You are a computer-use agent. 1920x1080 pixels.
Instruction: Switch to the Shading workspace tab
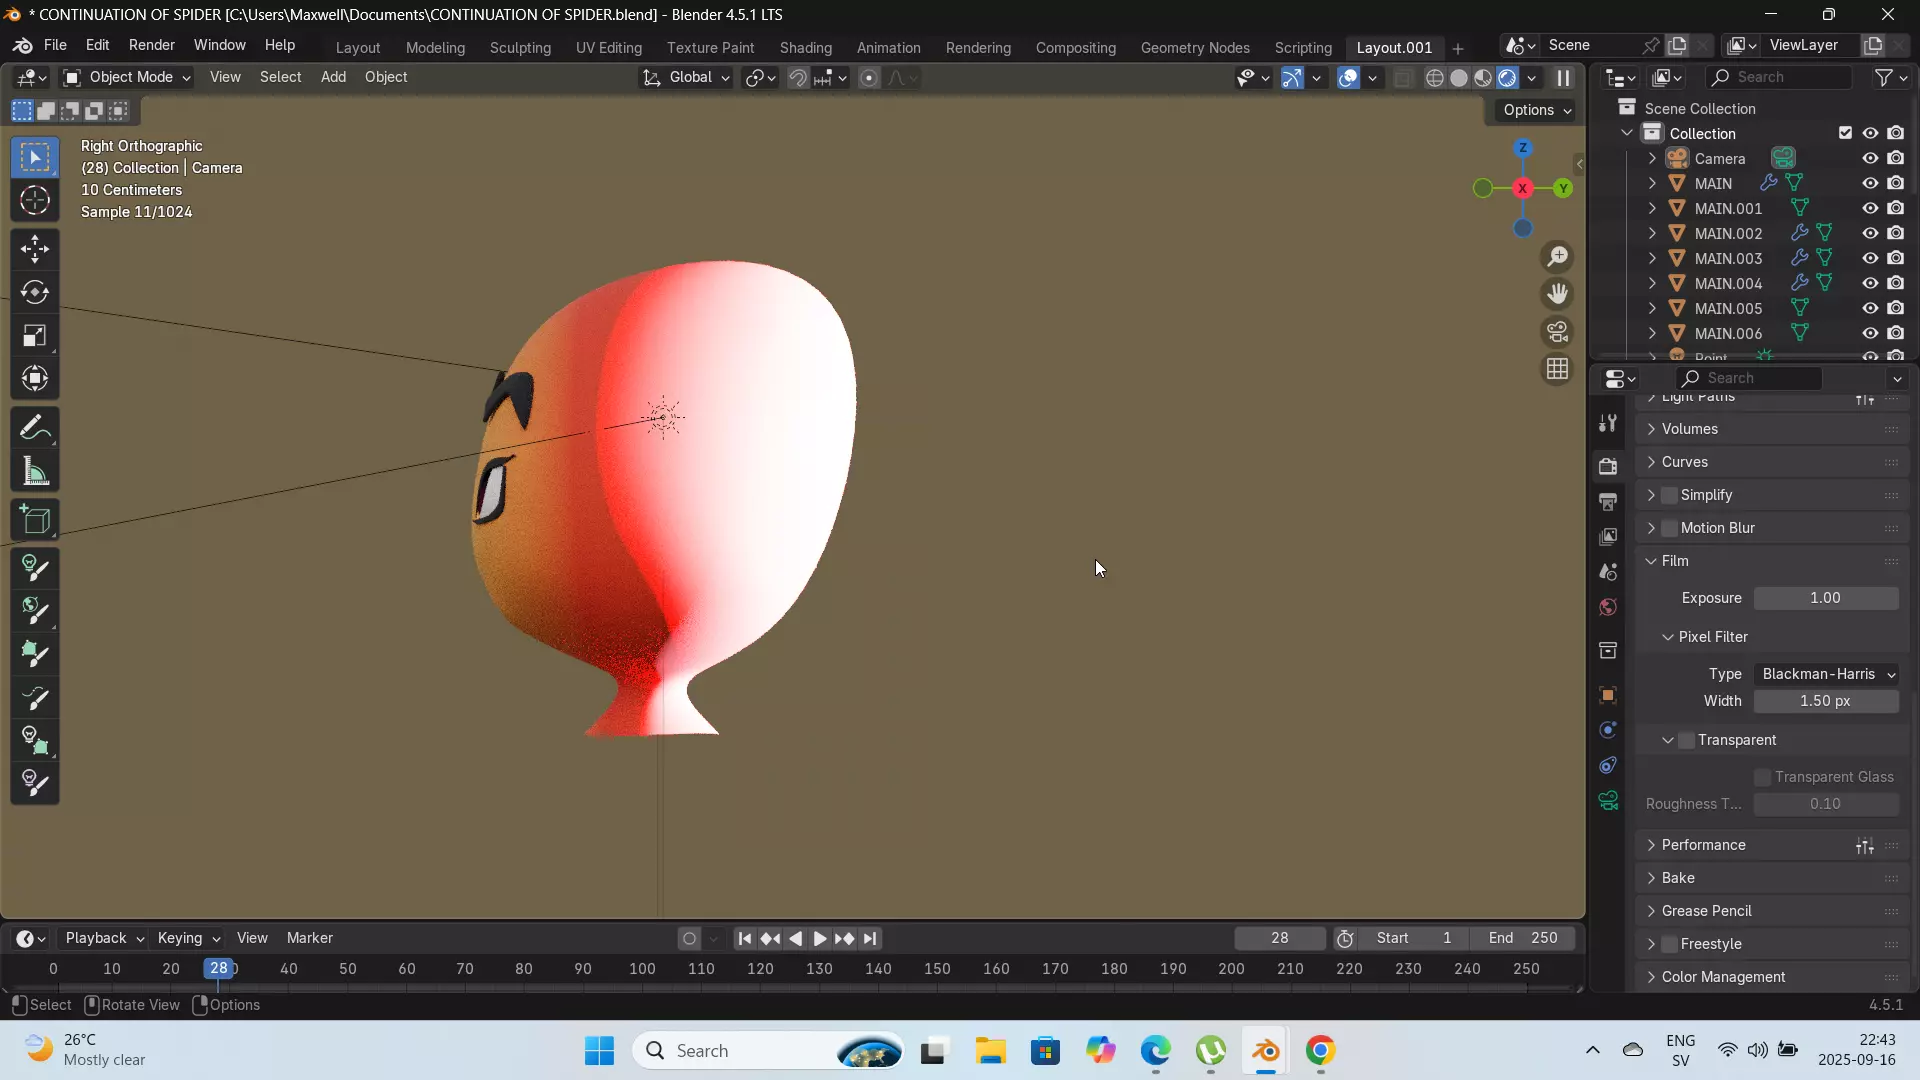[x=806, y=48]
